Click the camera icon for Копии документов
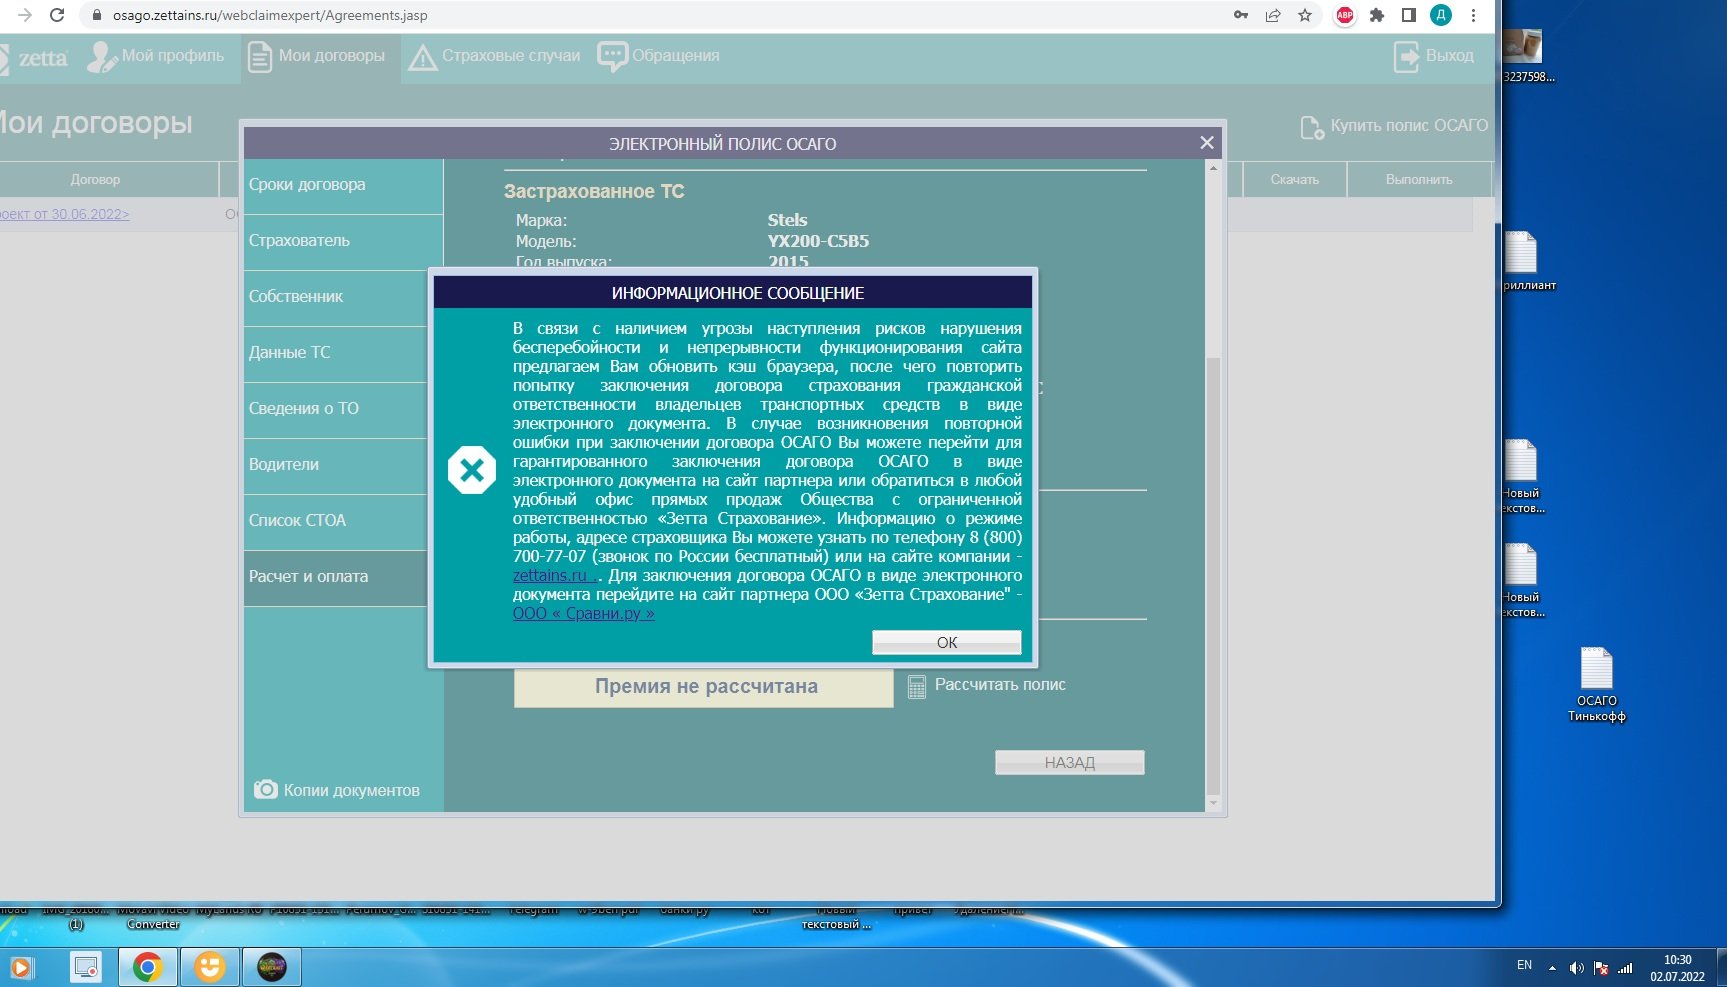 pos(265,790)
